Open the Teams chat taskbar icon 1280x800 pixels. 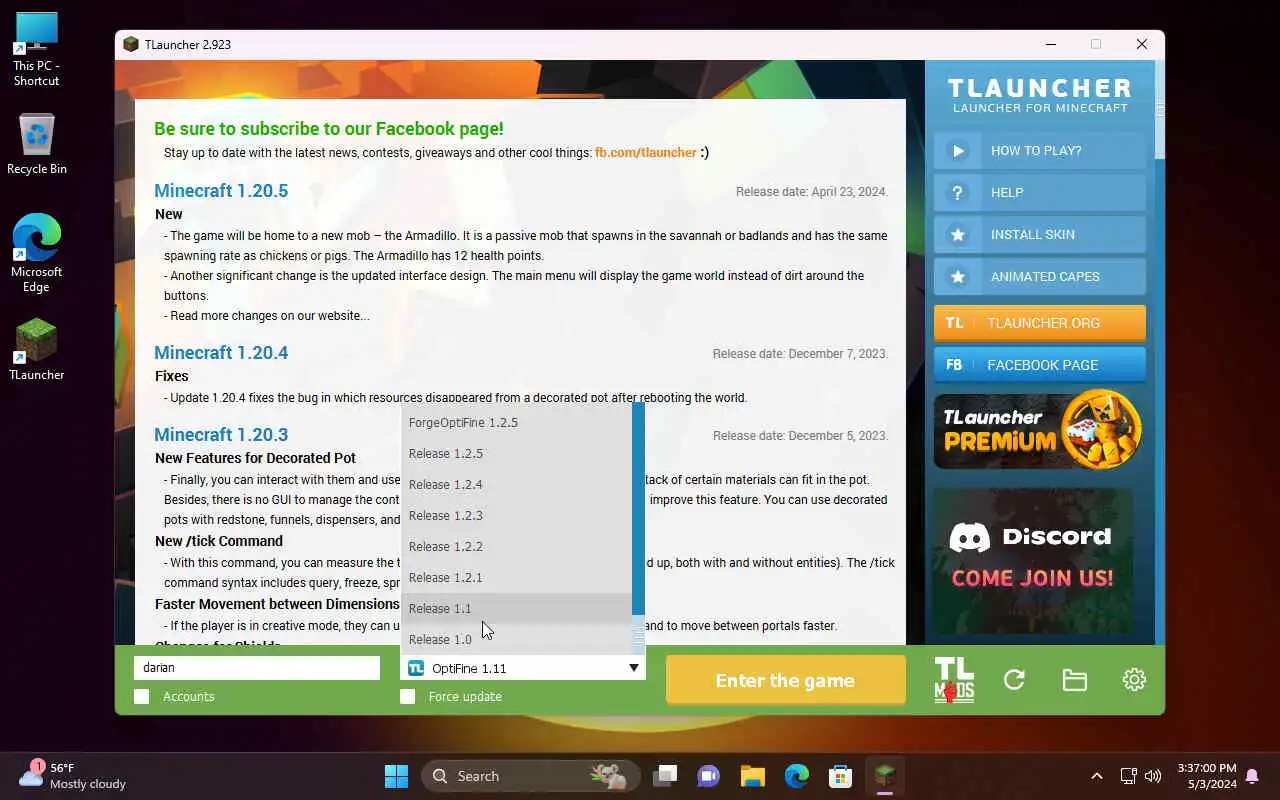pos(709,776)
